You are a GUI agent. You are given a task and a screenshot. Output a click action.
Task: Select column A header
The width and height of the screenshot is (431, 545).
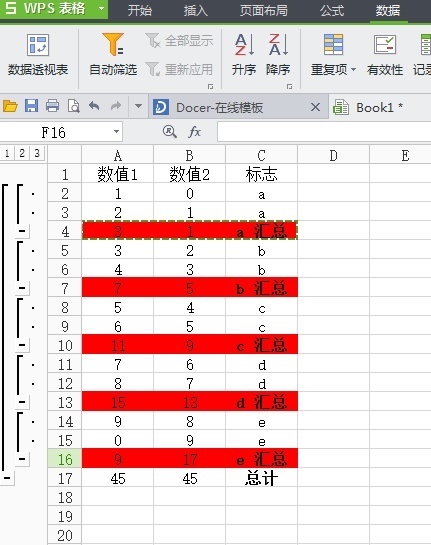(x=117, y=155)
